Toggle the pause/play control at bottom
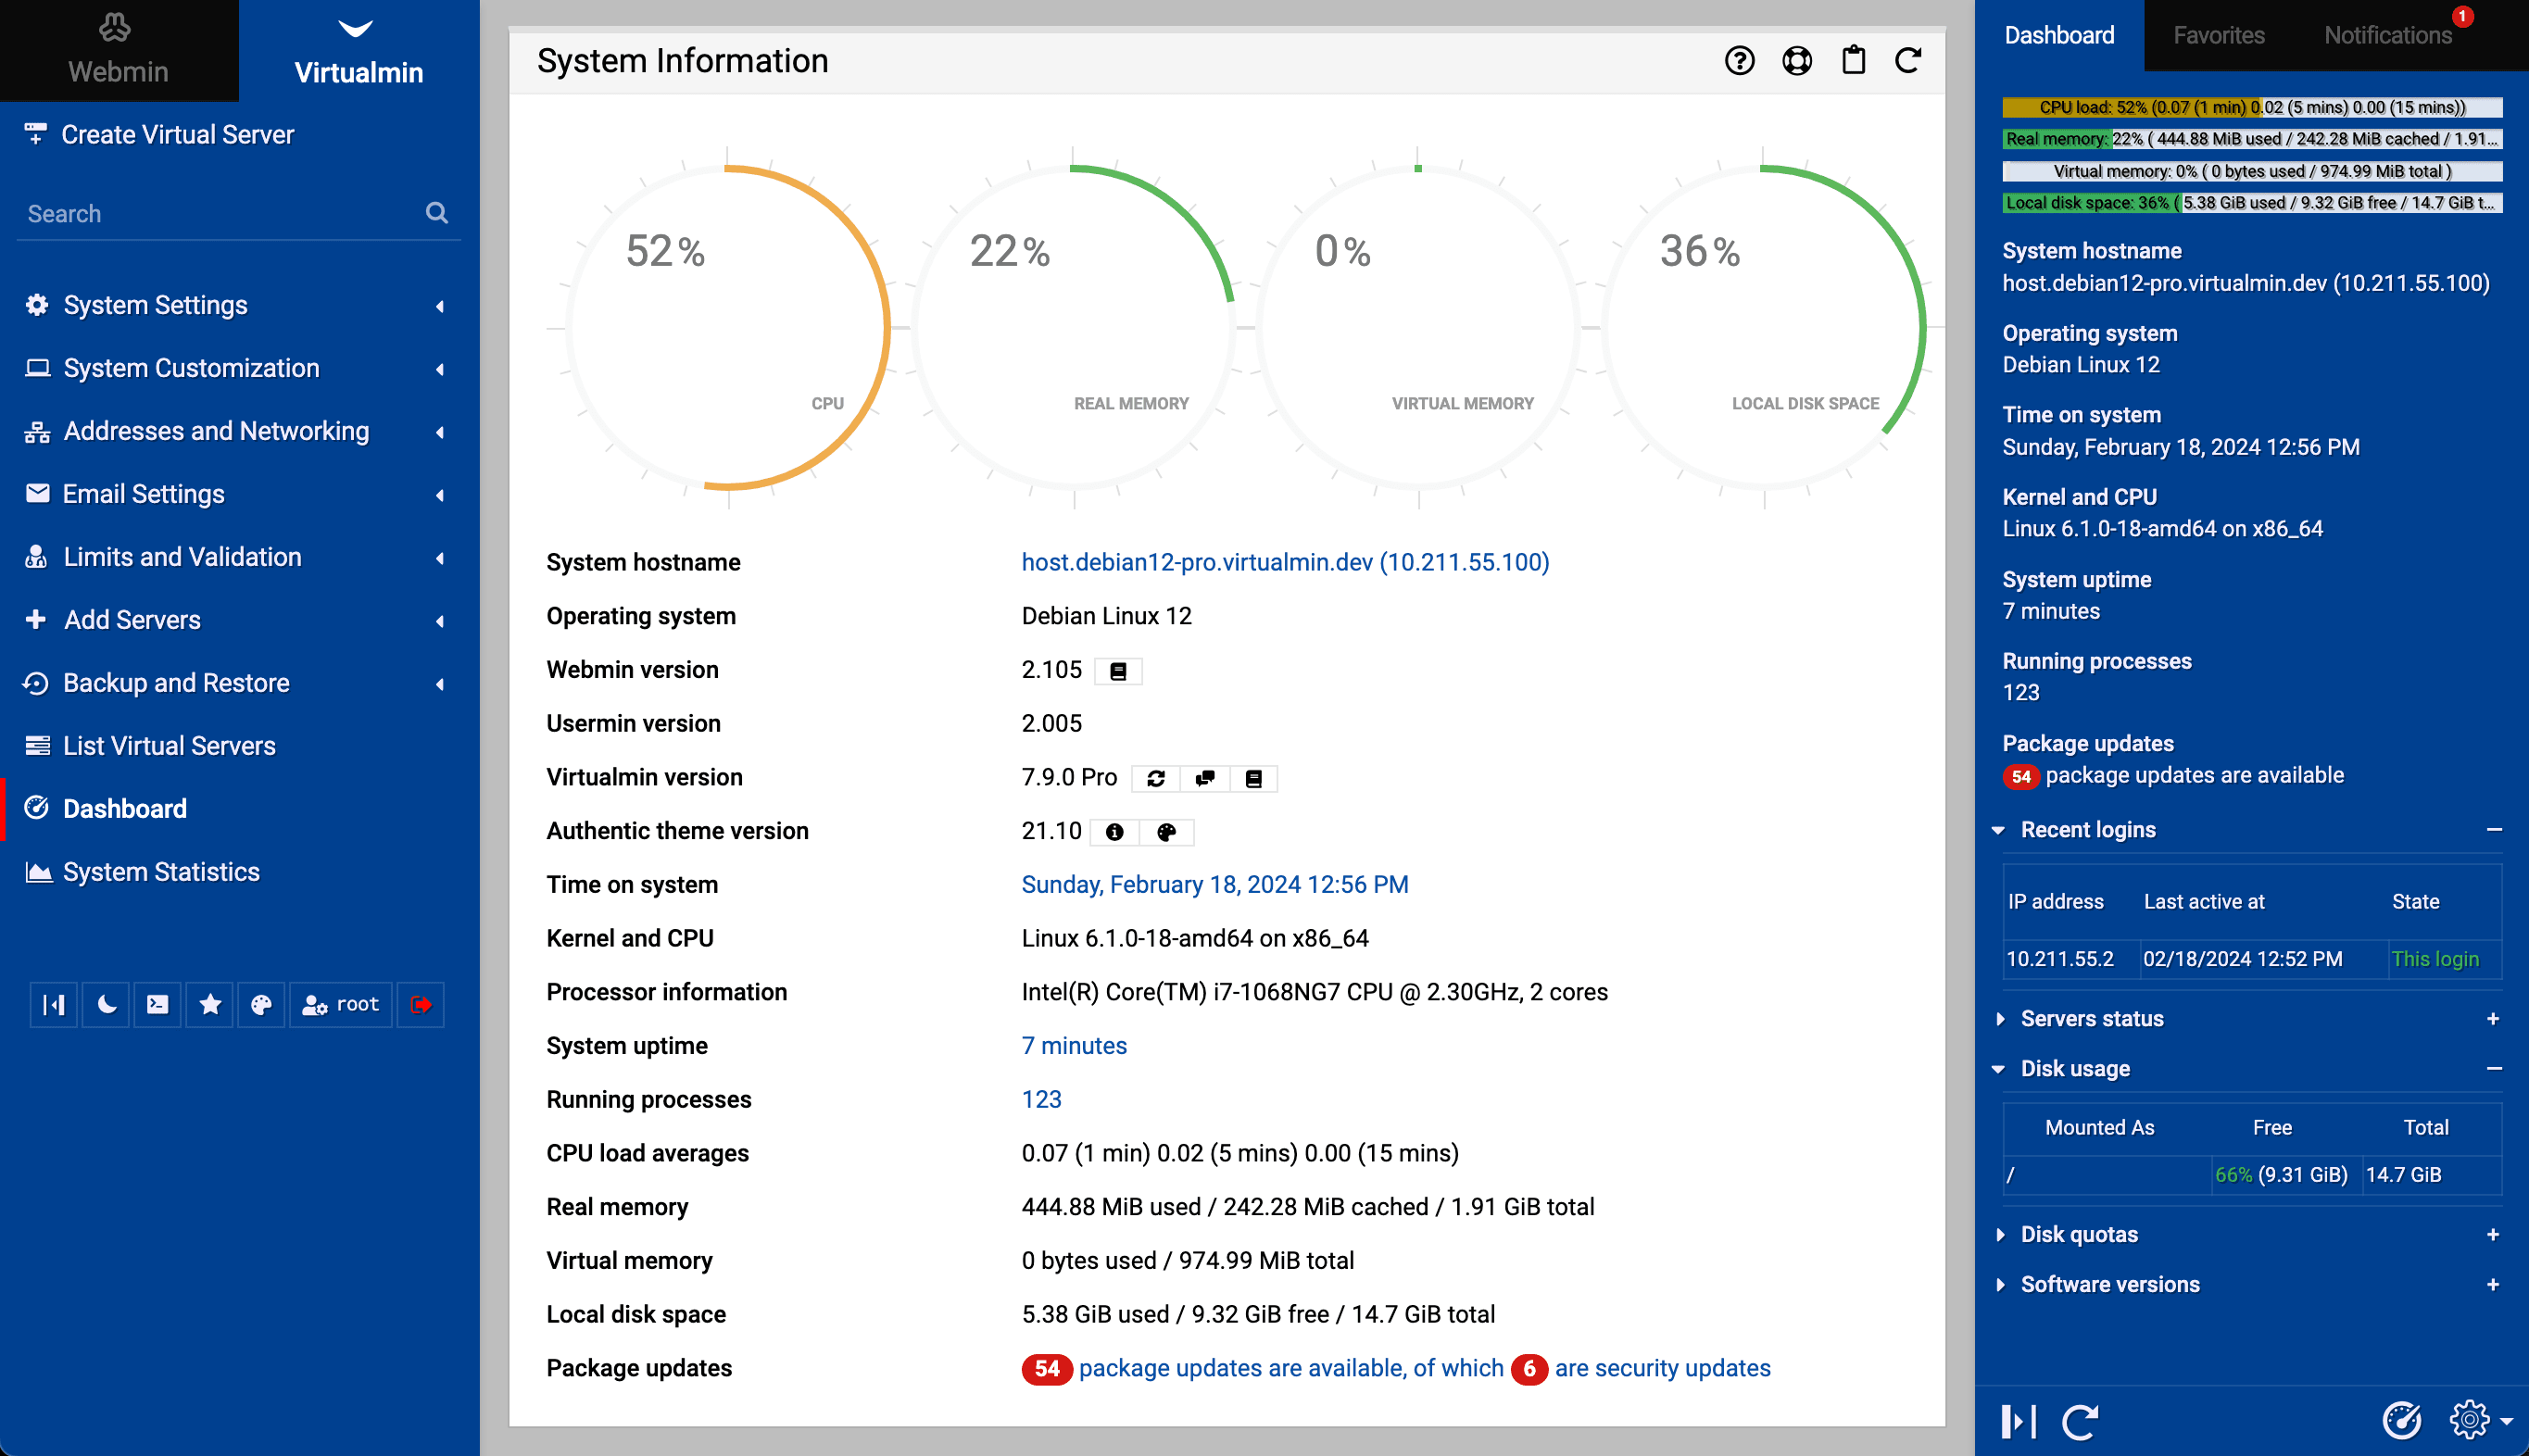2529x1456 pixels. tap(2021, 1416)
